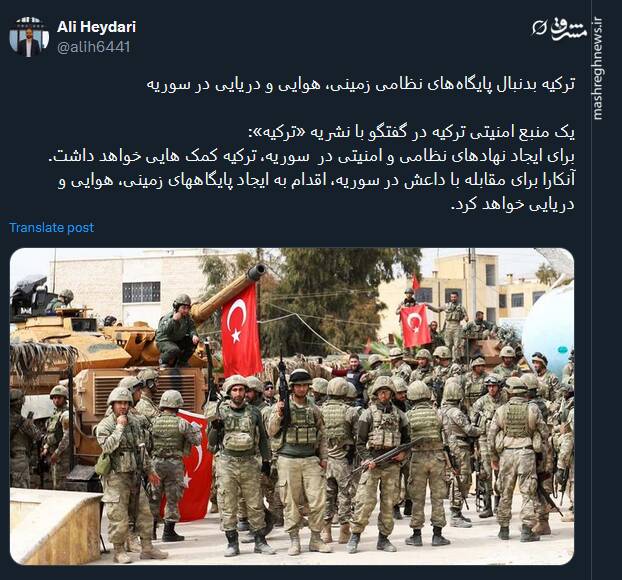Click the line starting with آنکارا برای مقابله
Image resolution: width=622 pixels, height=580 pixels.
point(316,181)
